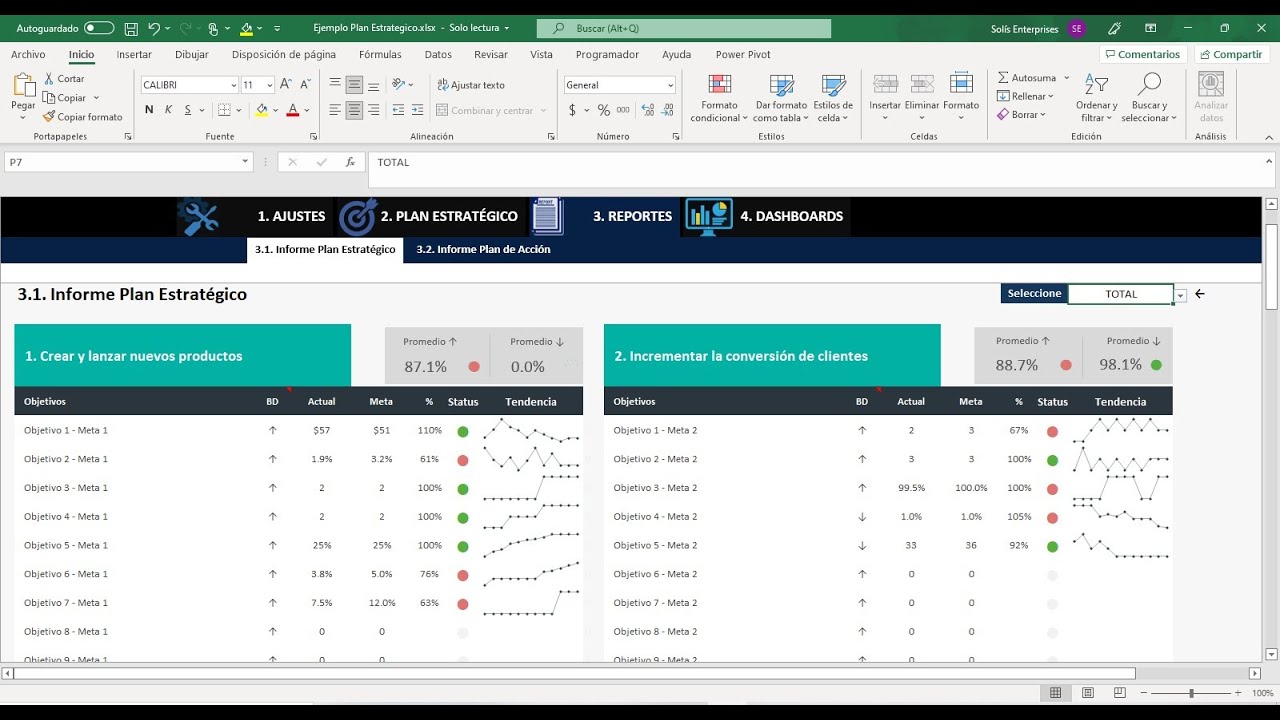This screenshot has width=1280, height=720.
Task: Click the Compartir button
Action: pos(1231,54)
